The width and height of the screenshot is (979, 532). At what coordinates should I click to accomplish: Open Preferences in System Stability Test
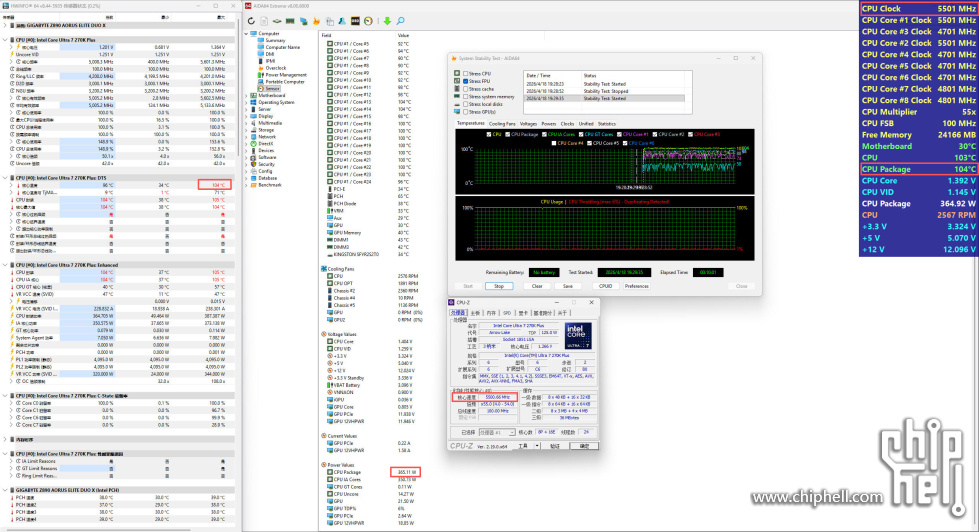pyautogui.click(x=636, y=286)
